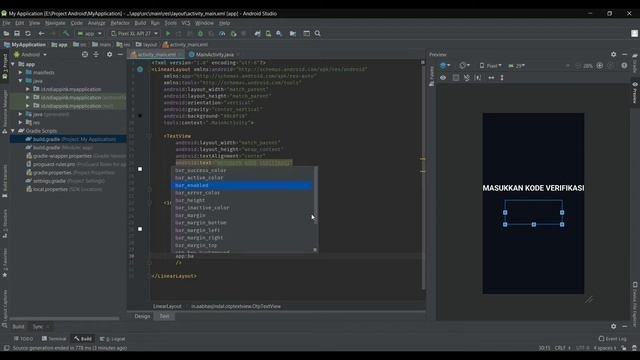Image resolution: width=640 pixels, height=360 pixels.
Task: Open the AVD Manager icon
Action: pos(268,33)
